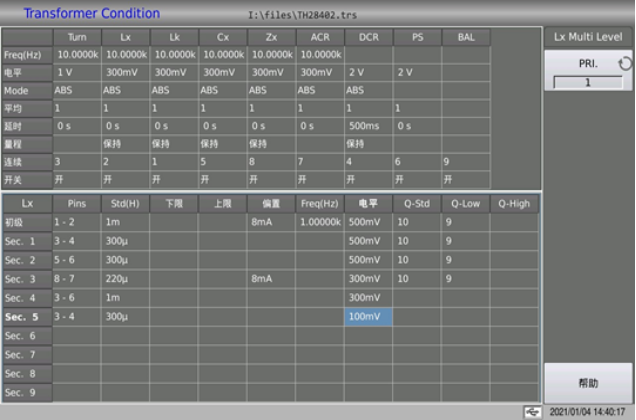Click the highlighted 100mV level cell
Viewport: 636px width, 420px height.
[368, 316]
